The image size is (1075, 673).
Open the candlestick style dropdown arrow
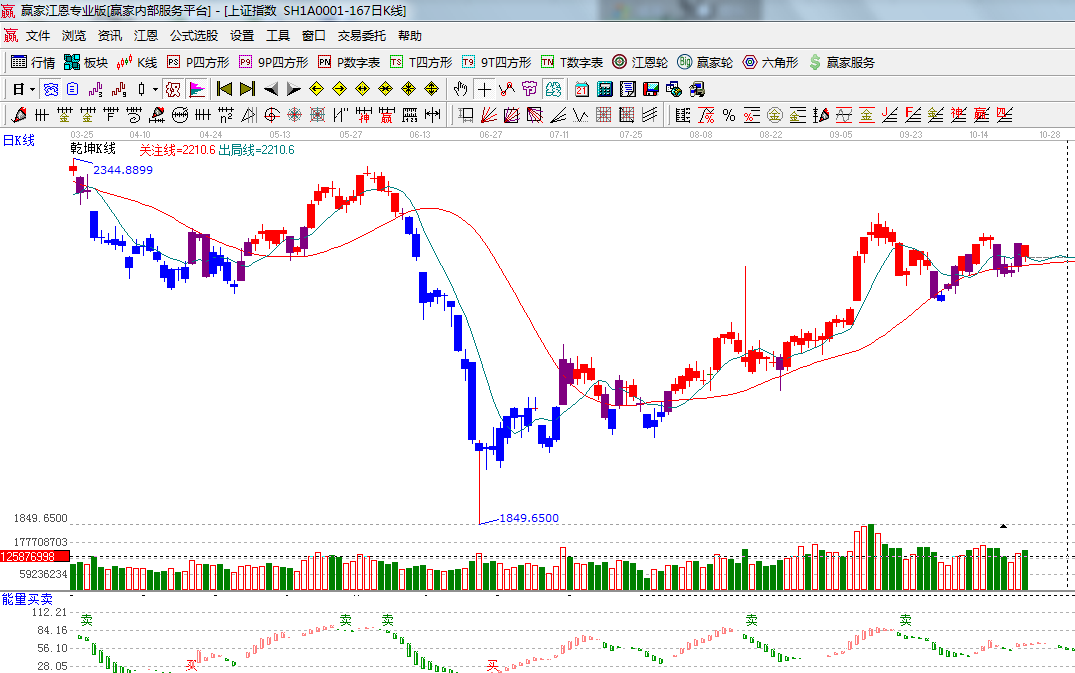[156, 89]
